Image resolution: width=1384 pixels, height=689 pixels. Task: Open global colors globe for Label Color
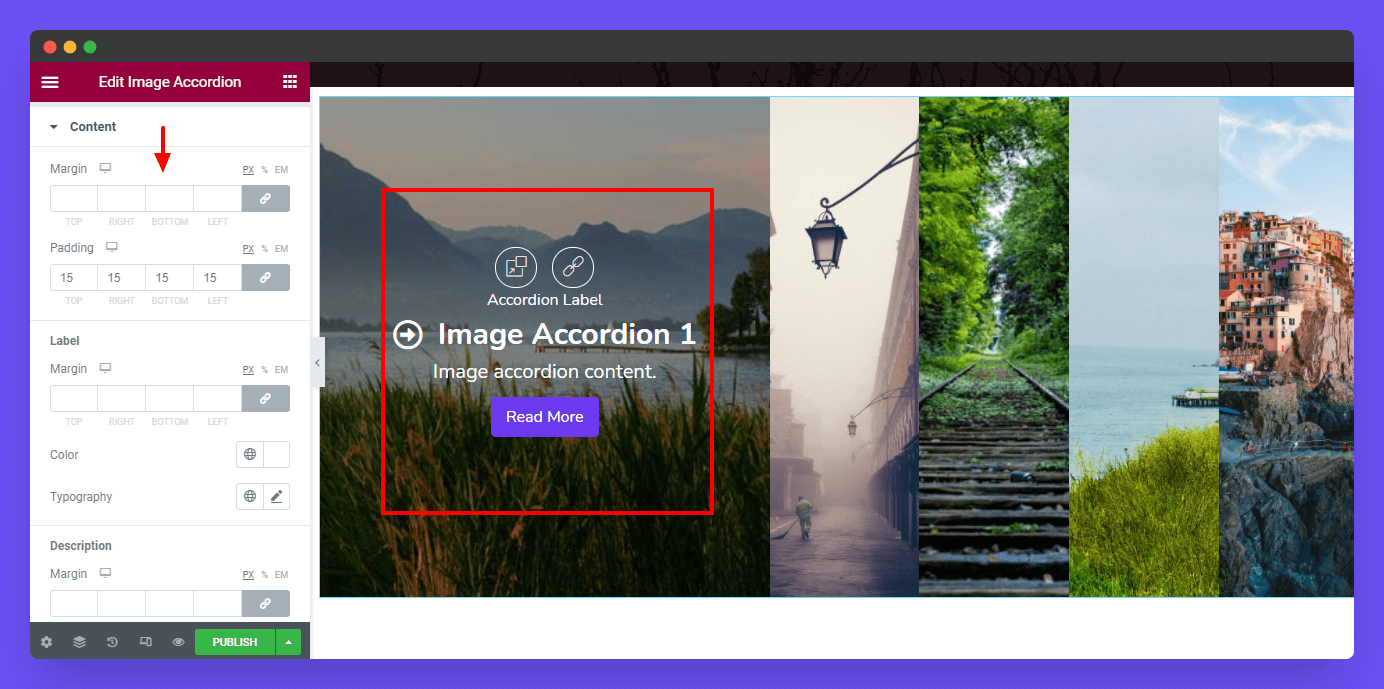coord(250,455)
